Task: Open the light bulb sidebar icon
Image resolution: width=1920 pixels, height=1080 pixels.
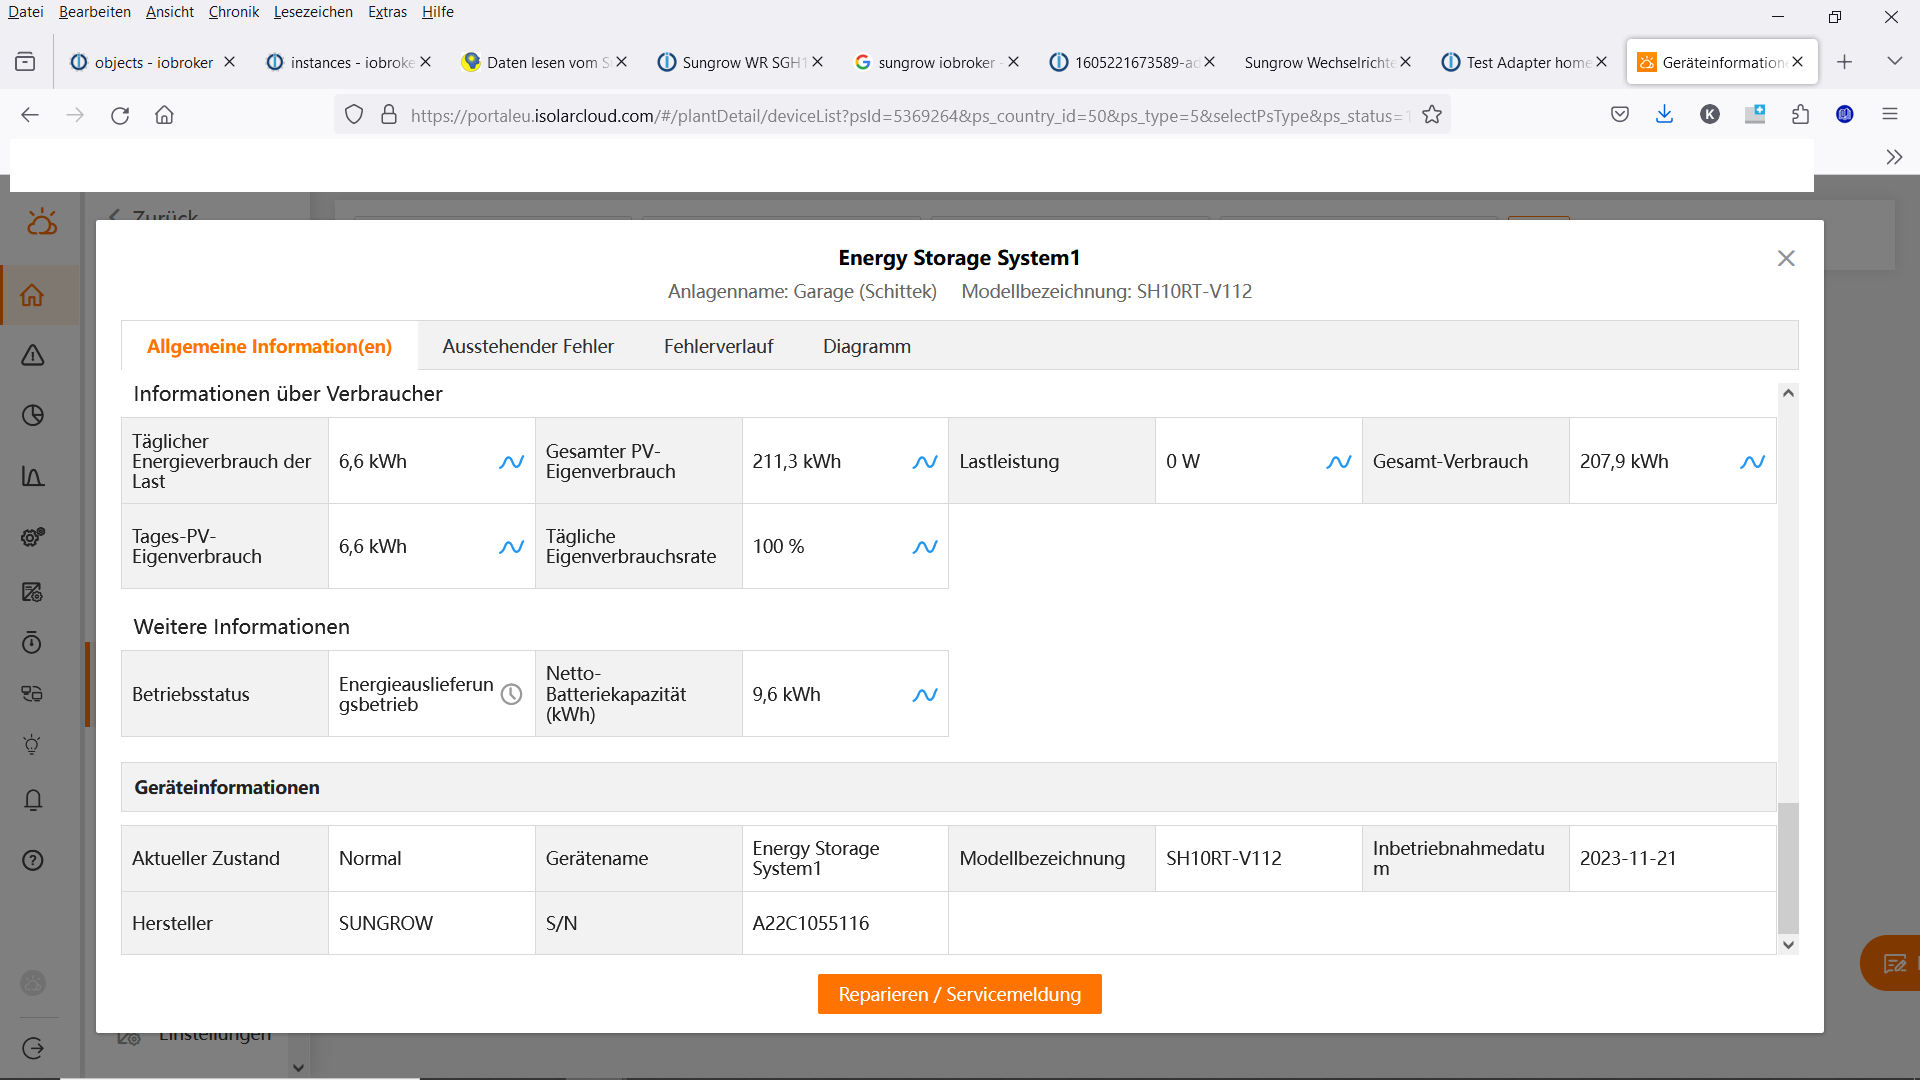Action: (x=32, y=745)
